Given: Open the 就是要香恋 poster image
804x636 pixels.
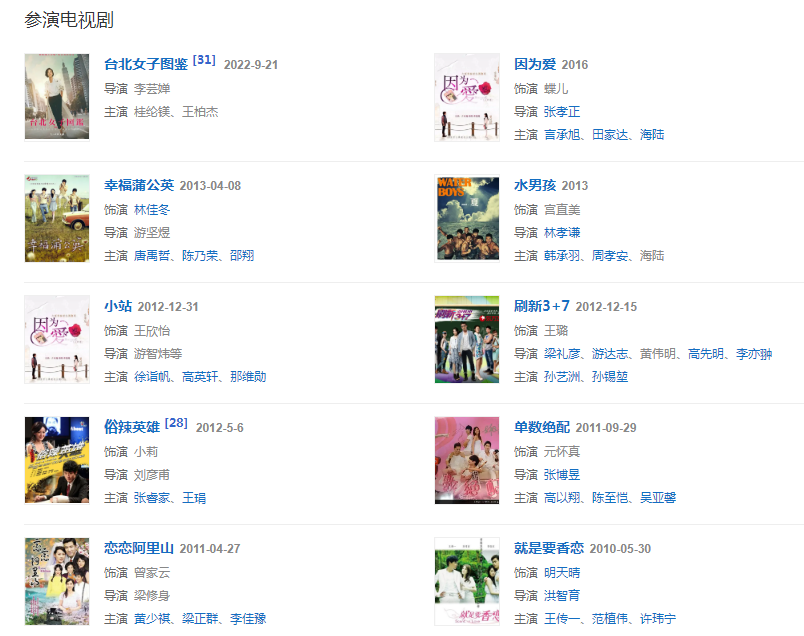Looking at the screenshot, I should pyautogui.click(x=467, y=581).
